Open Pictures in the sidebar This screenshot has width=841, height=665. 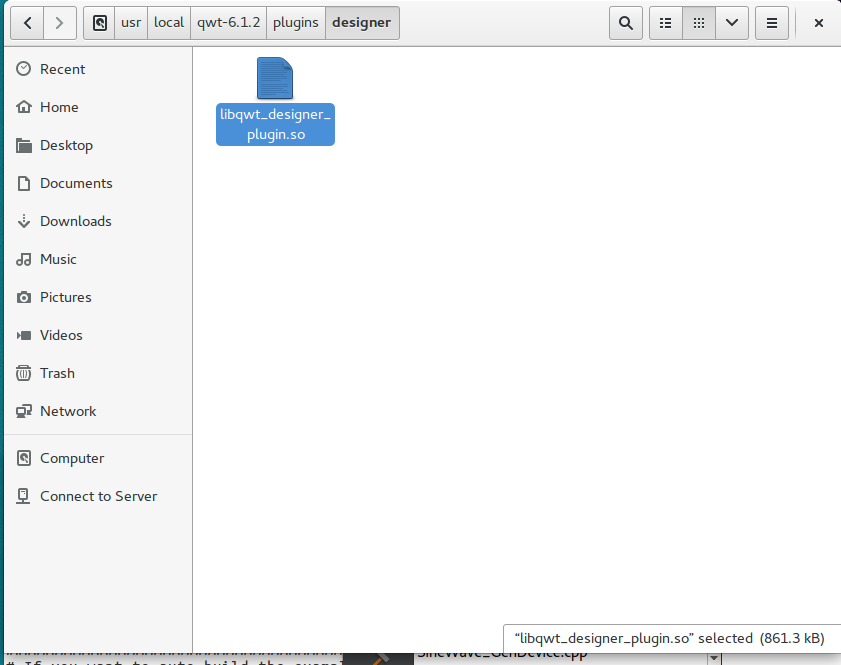pyautogui.click(x=98, y=297)
